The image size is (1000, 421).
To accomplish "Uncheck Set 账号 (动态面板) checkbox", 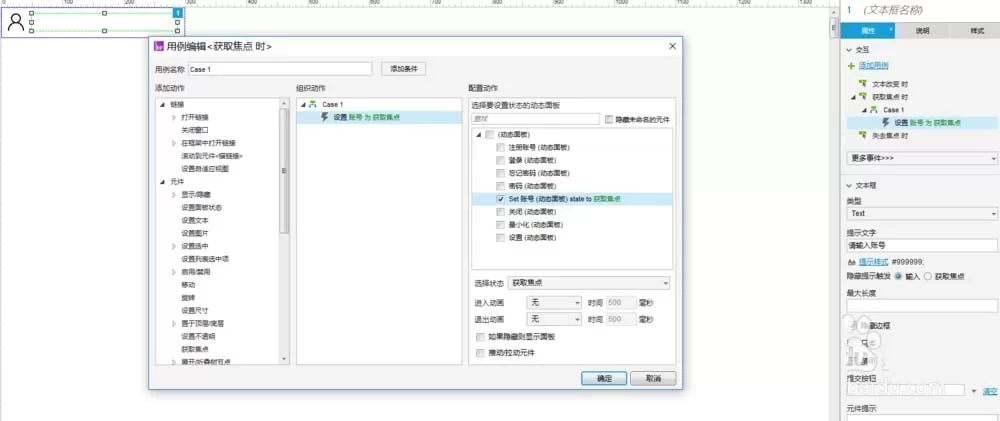I will [x=501, y=199].
